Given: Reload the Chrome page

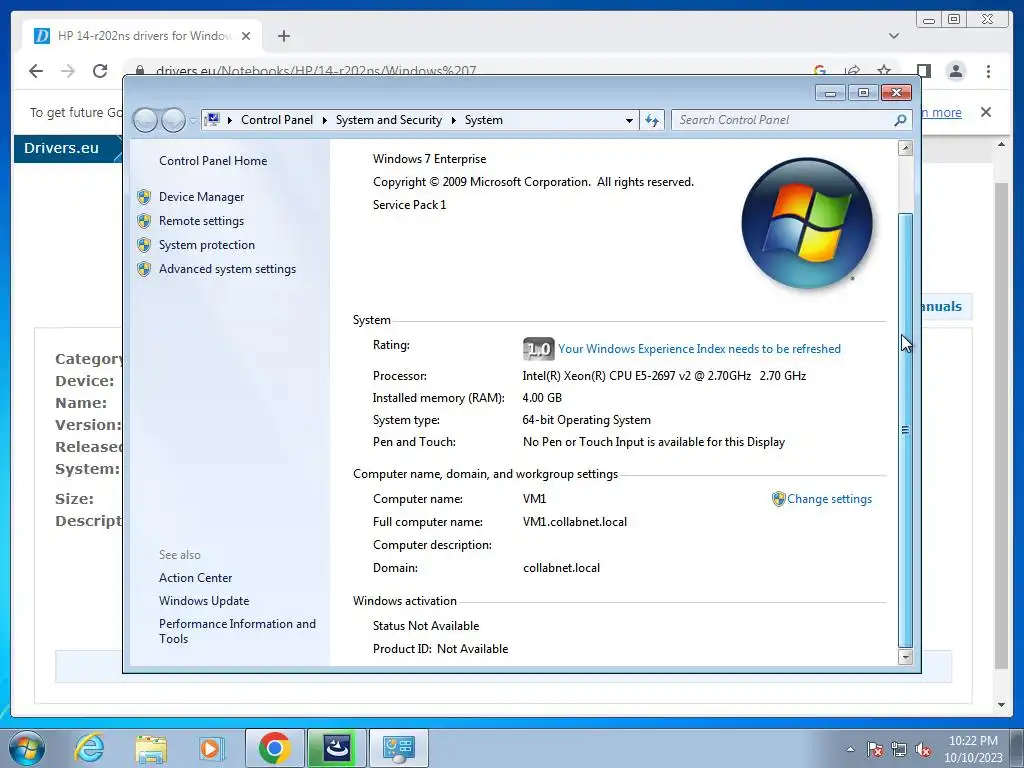Looking at the screenshot, I should 100,71.
